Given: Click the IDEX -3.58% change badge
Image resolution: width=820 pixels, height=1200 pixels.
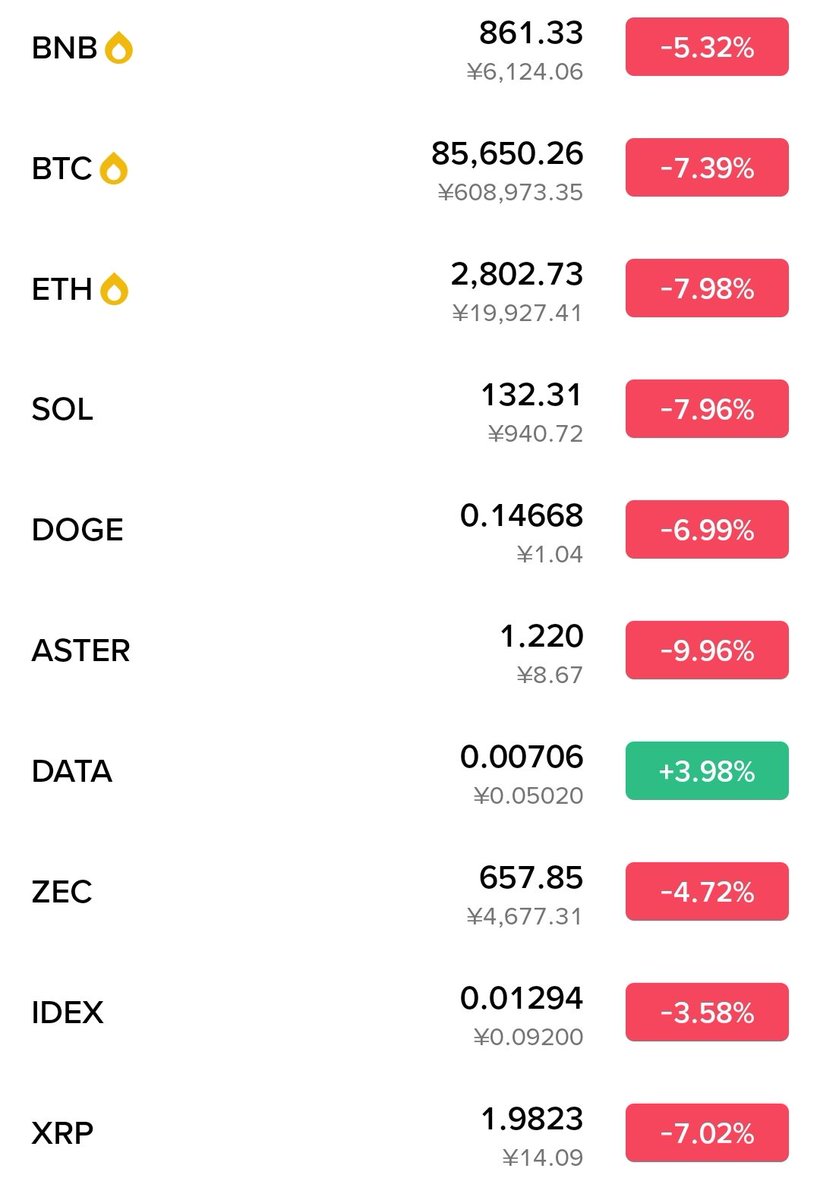Looking at the screenshot, I should [707, 1012].
